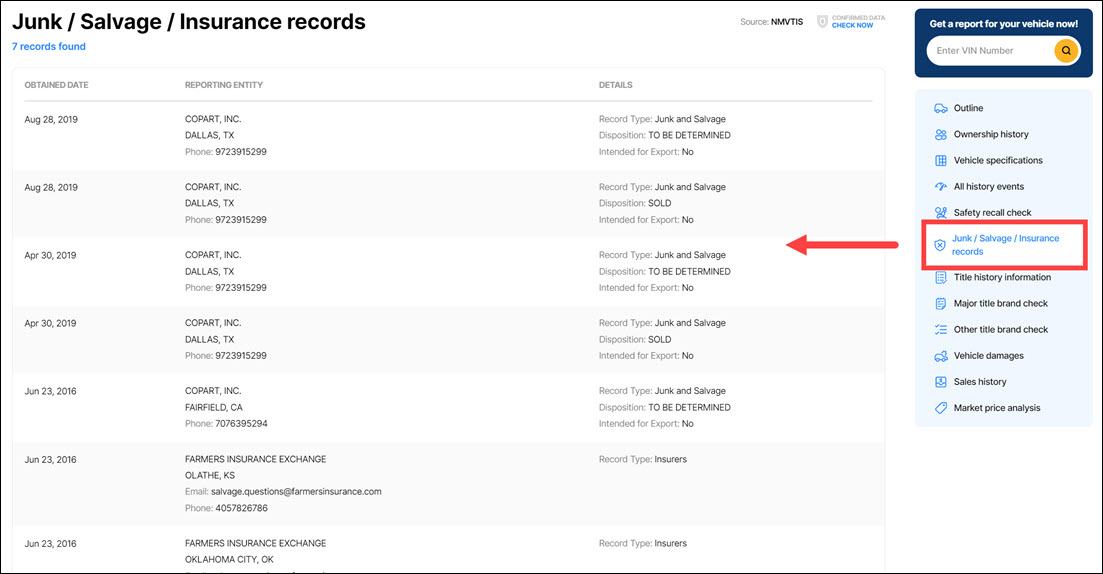Click the document icon beside Title history information

click(940, 277)
